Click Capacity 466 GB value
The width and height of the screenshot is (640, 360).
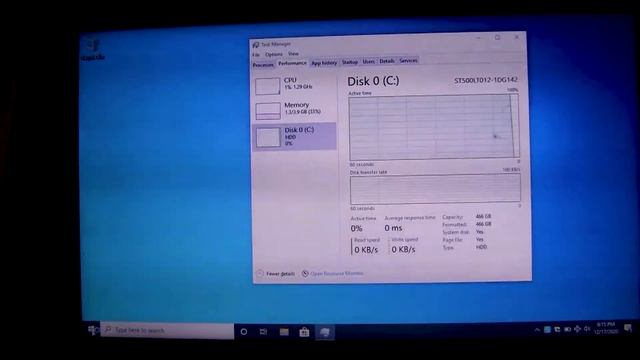(483, 216)
